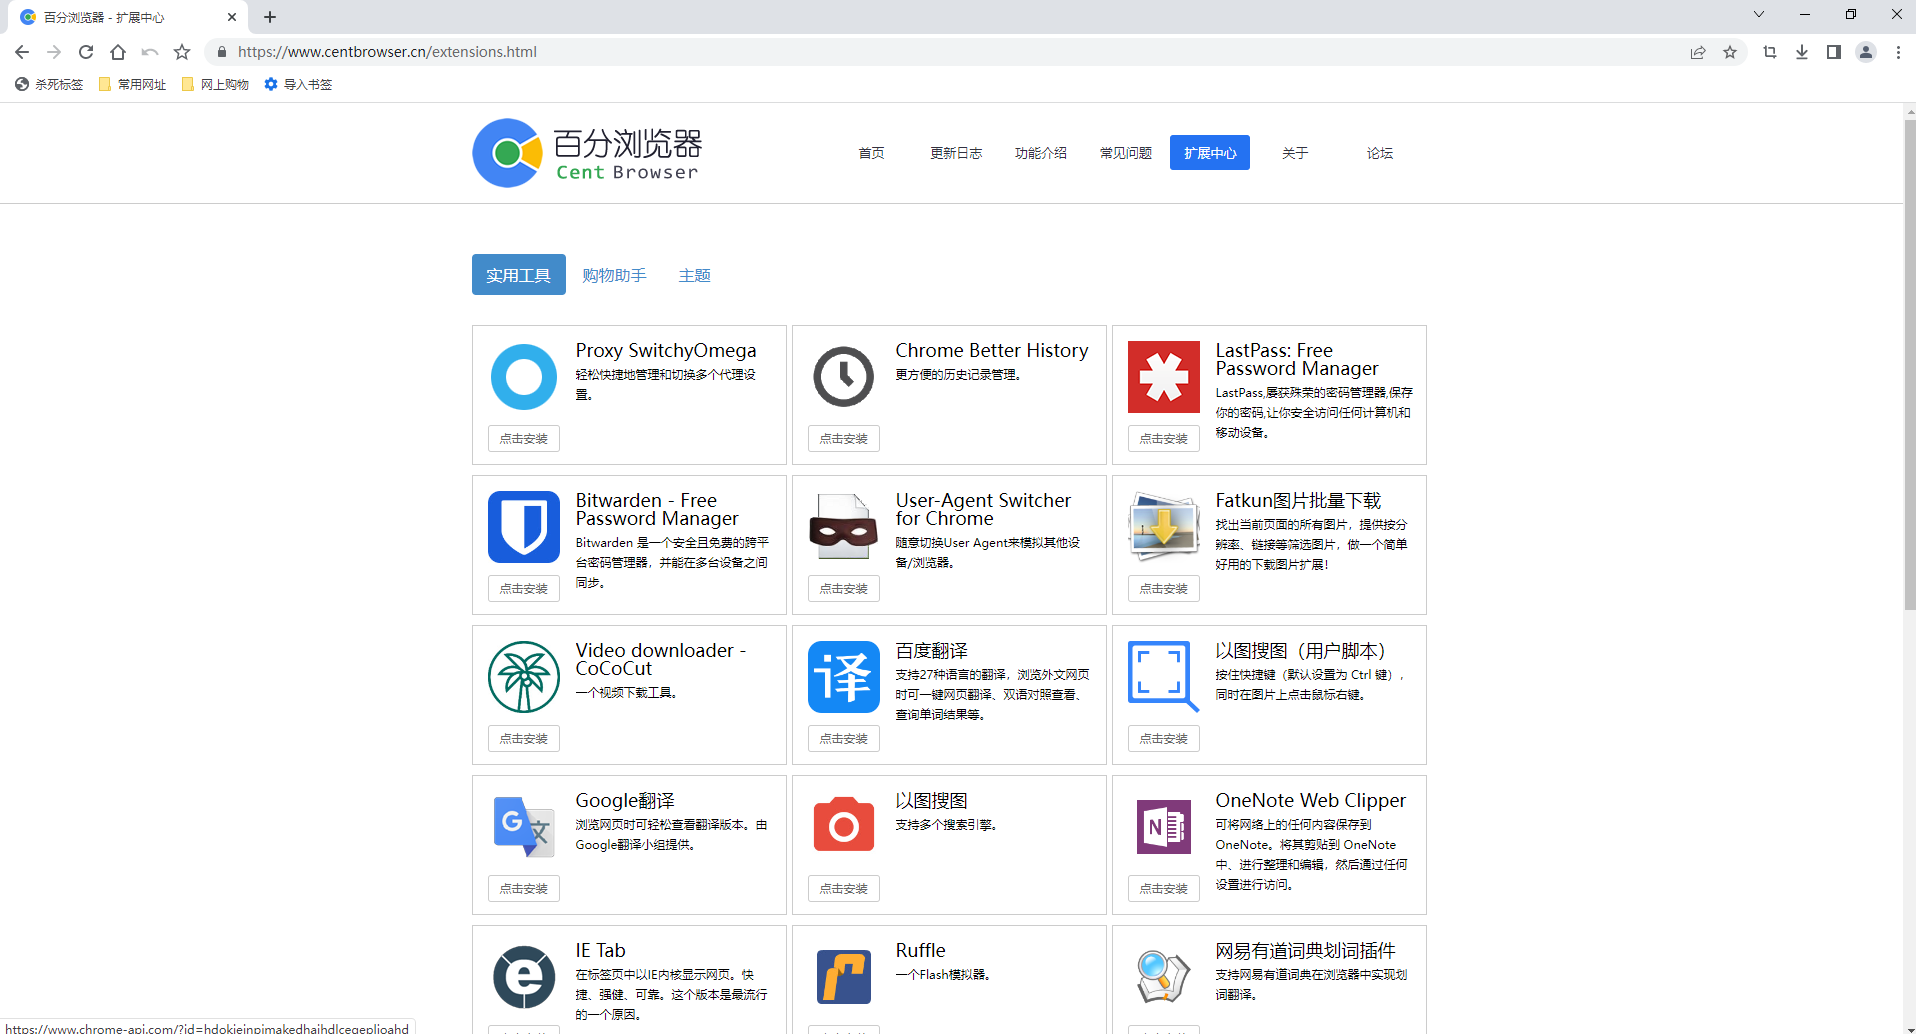Install Chrome Better History via 点击安装

[843, 439]
